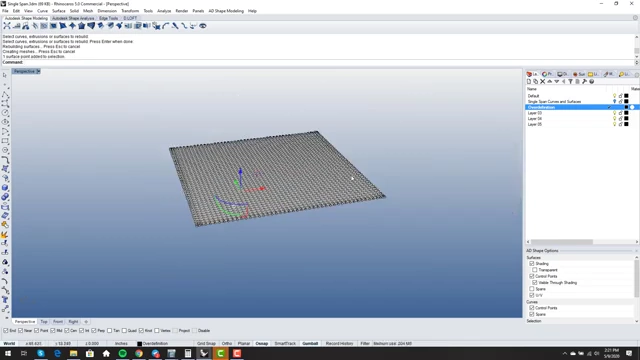Toggle Visible Through Shading checkbox
The height and width of the screenshot is (360, 640).
coord(535,282)
